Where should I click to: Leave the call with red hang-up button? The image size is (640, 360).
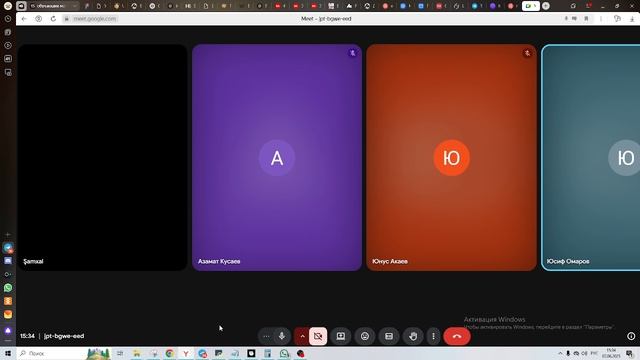coord(457,336)
